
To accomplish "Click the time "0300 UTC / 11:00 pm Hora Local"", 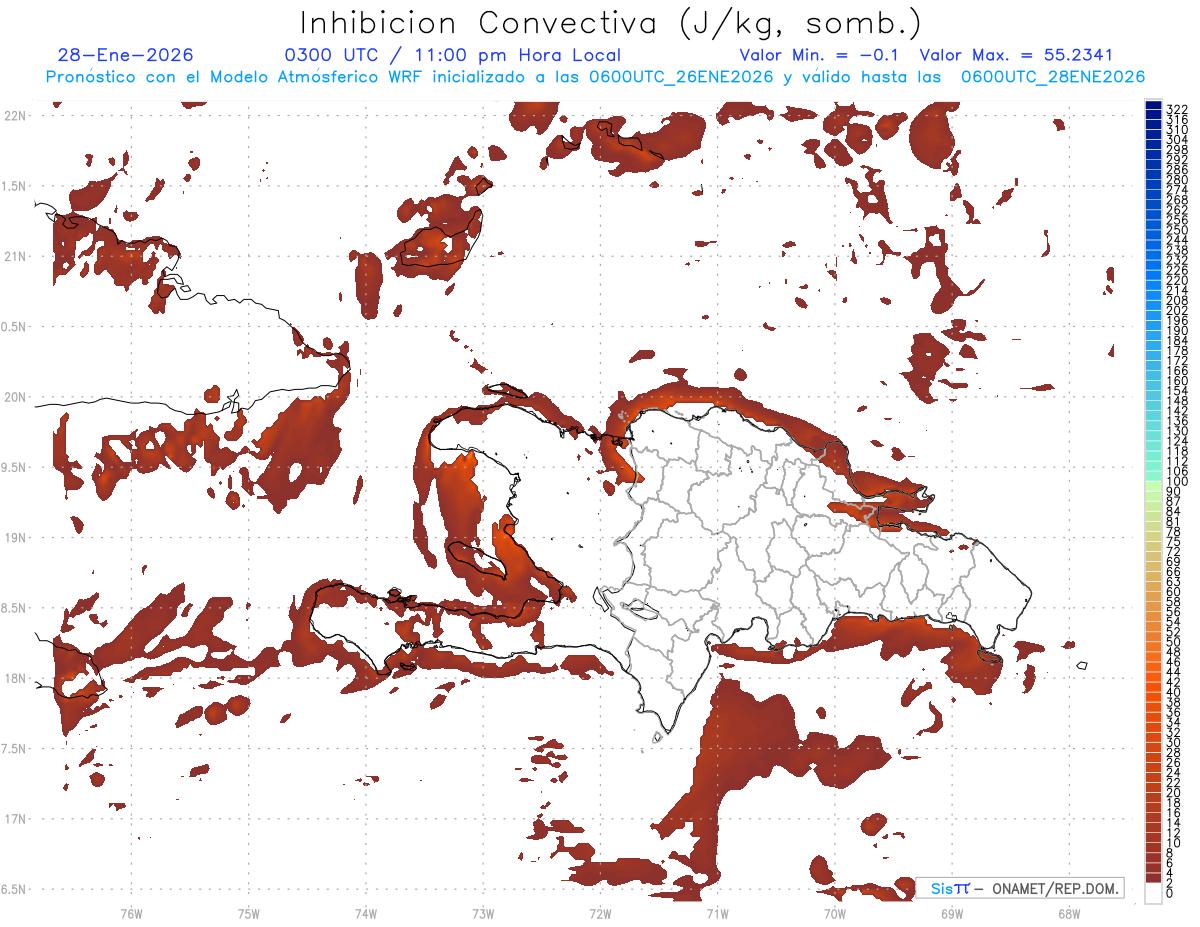I will coord(454,55).
